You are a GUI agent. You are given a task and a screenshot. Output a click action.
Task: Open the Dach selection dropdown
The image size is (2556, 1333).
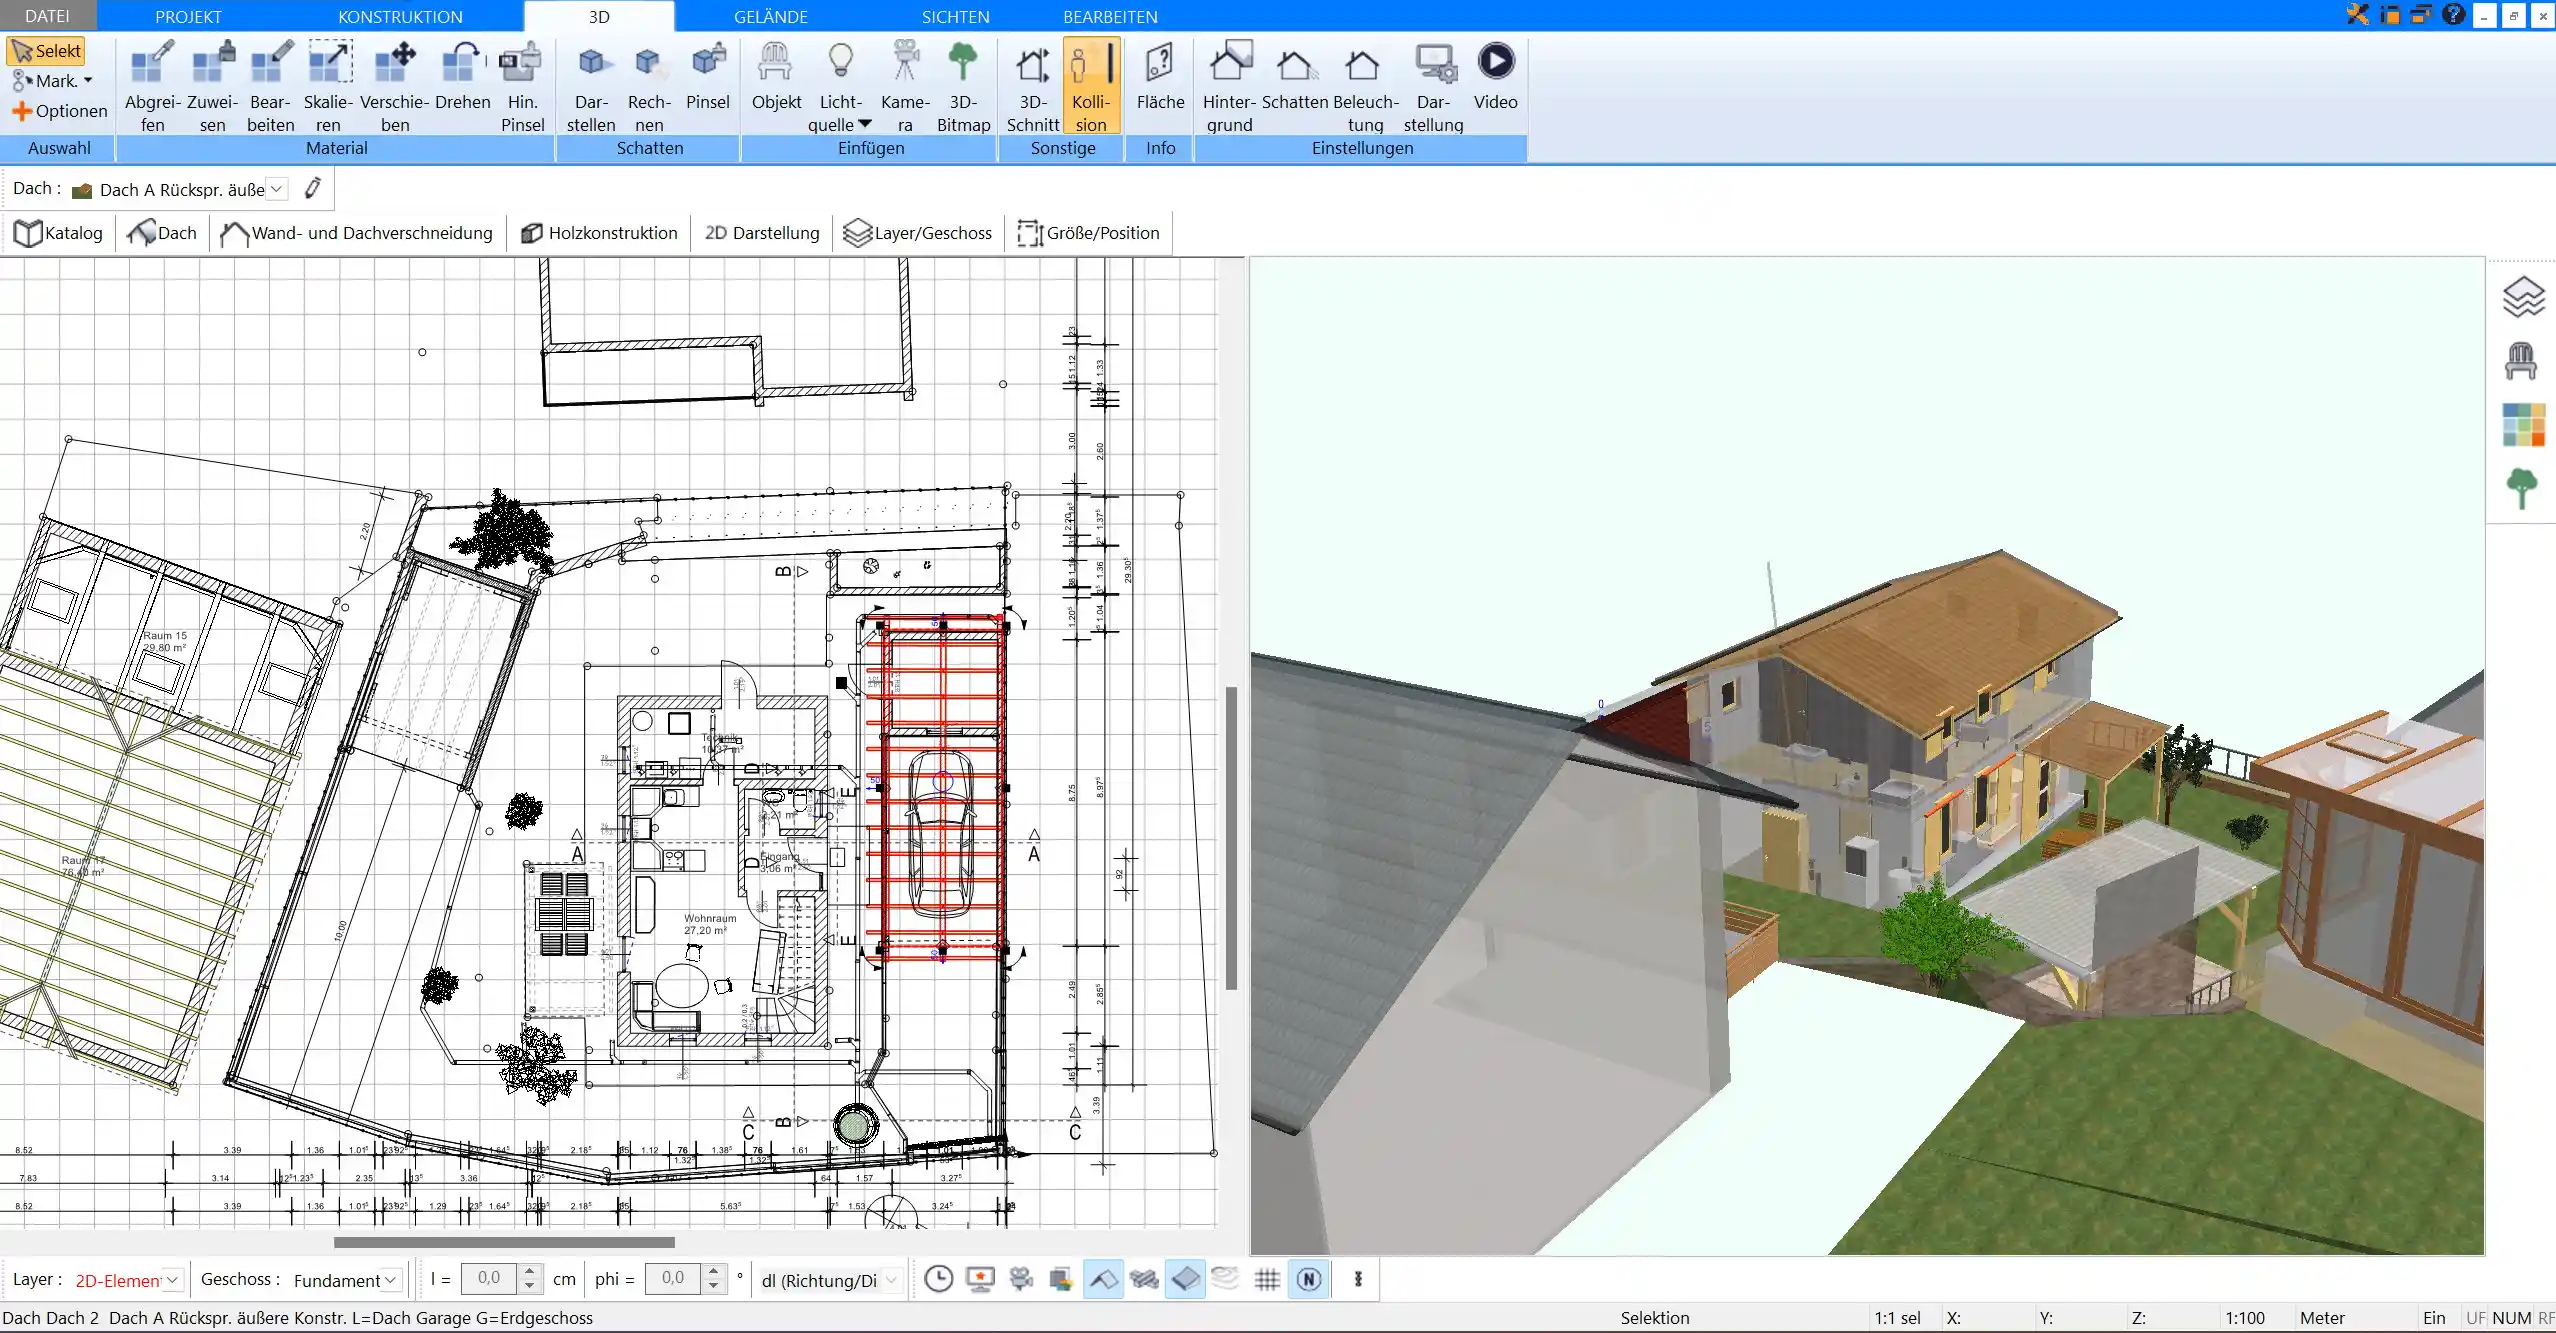point(277,189)
